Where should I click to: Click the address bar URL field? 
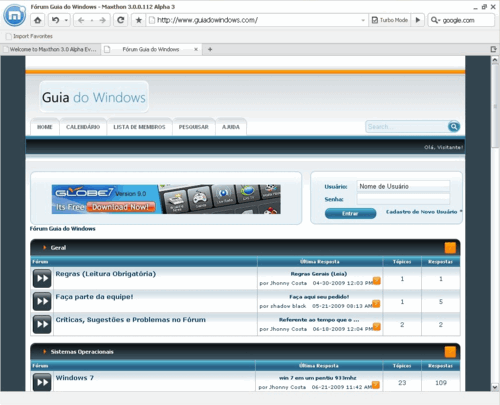257,20
